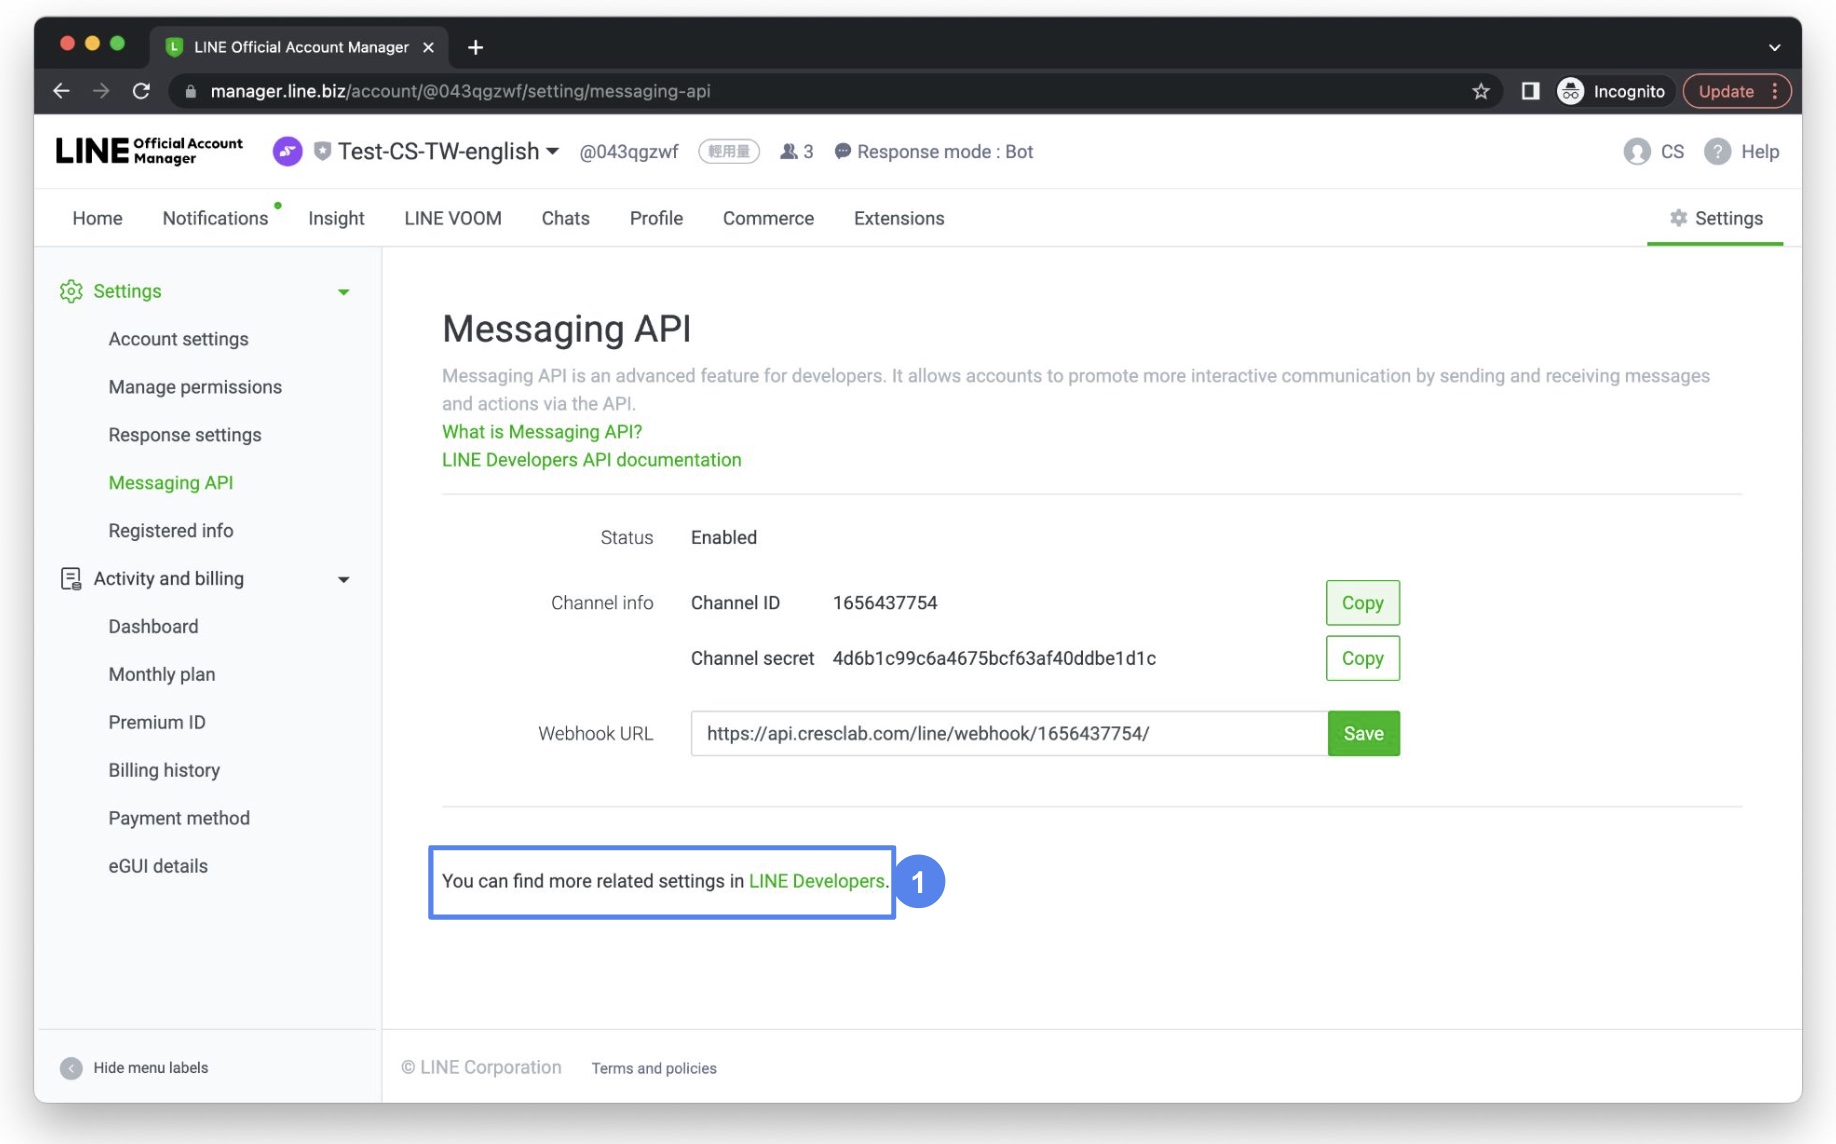Click the Hide menu labels arrow icon

(71, 1068)
